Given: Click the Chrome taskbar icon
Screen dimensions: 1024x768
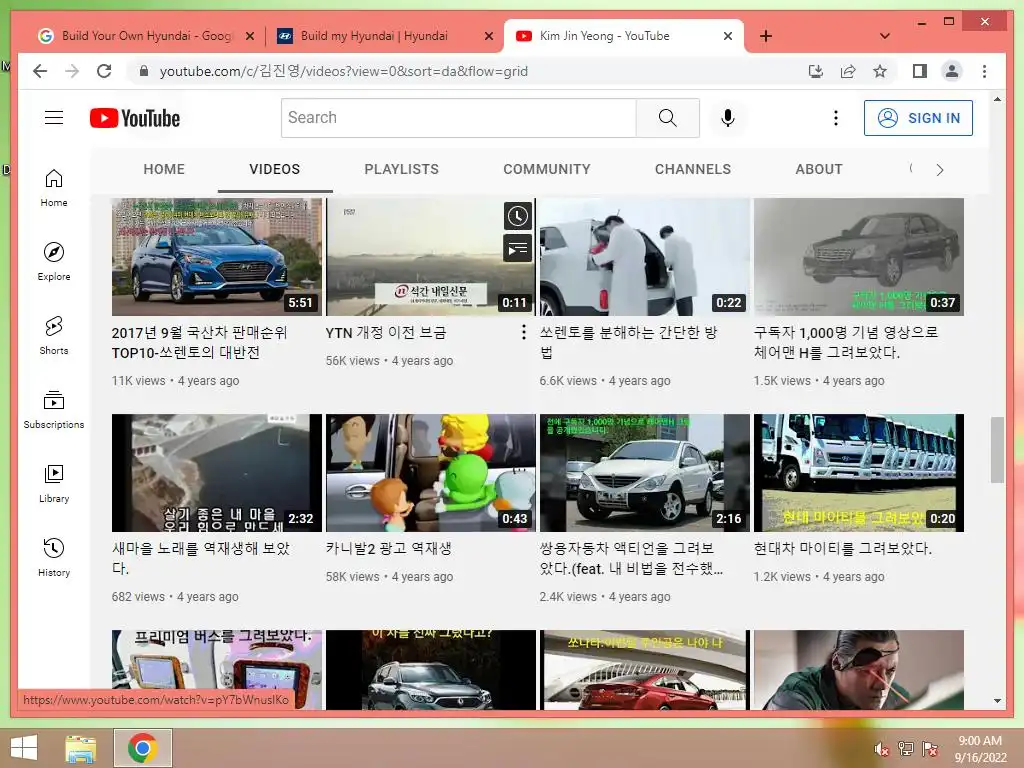Looking at the screenshot, I should point(142,748).
